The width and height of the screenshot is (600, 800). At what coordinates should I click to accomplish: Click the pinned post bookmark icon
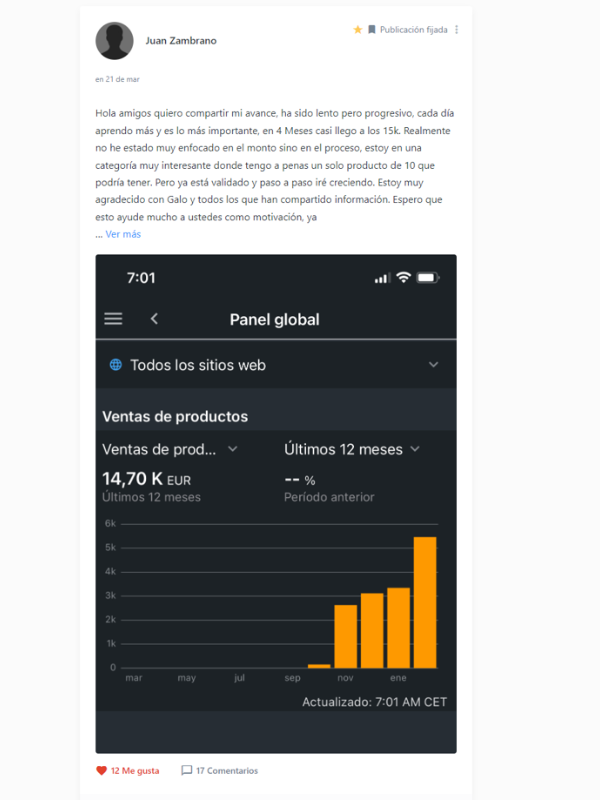pos(371,30)
